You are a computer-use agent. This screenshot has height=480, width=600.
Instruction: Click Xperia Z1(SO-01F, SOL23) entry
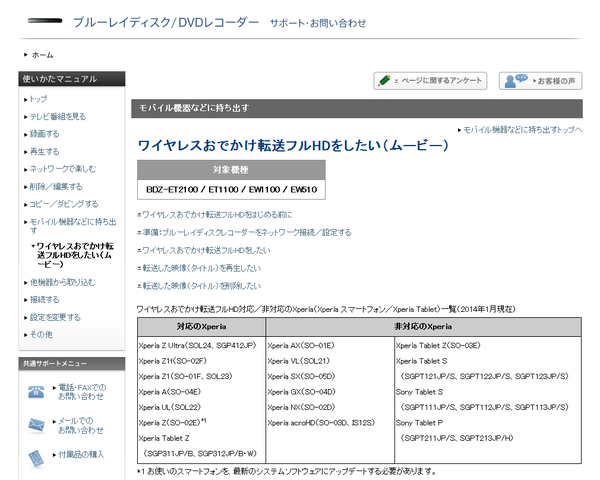click(186, 376)
